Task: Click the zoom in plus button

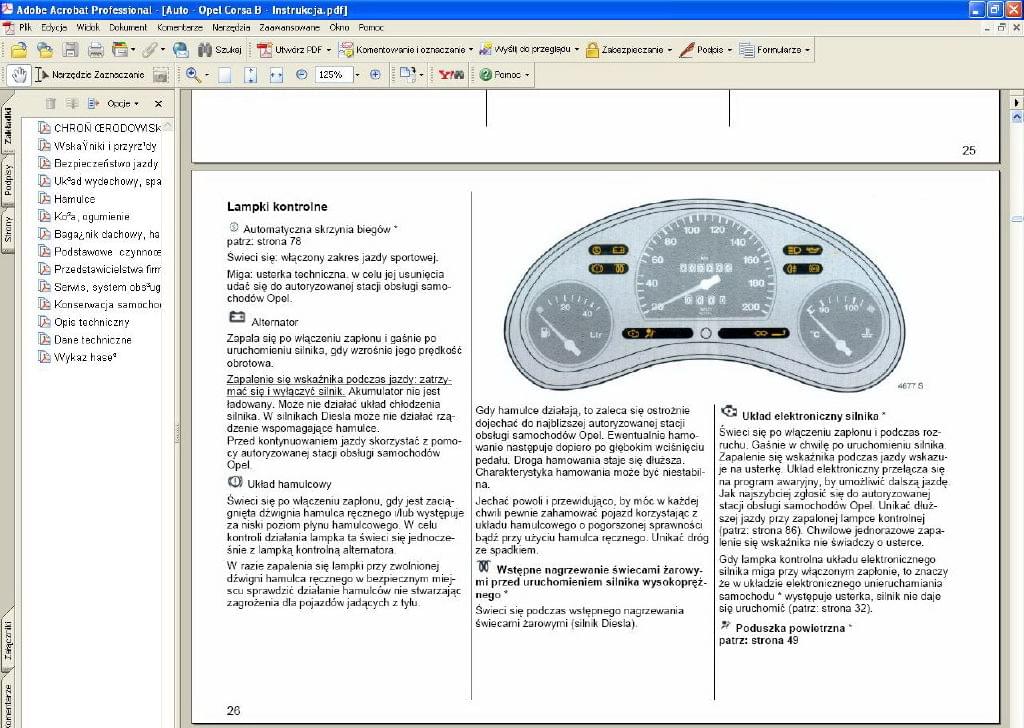Action: click(375, 74)
